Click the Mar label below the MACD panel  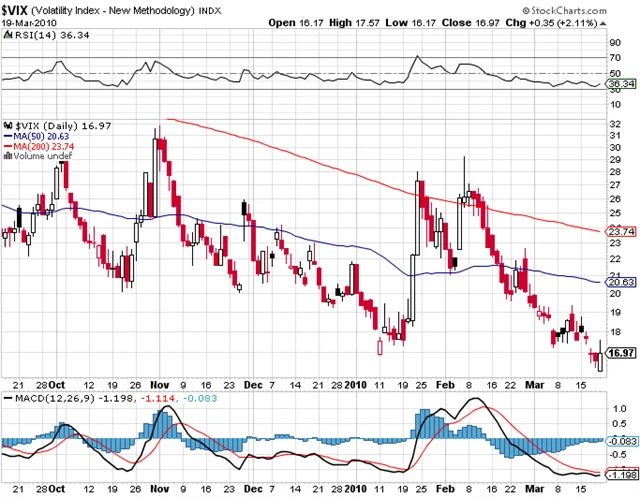(534, 489)
